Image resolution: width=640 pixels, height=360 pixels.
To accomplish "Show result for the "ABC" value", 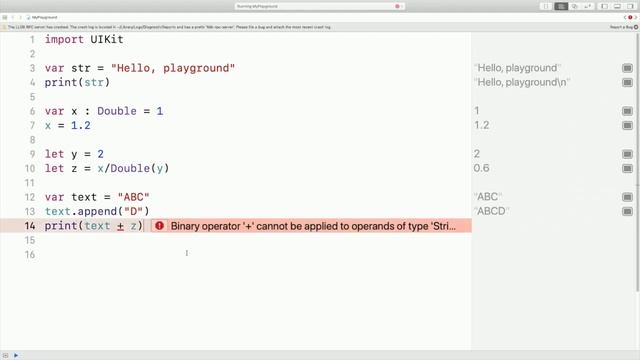I will 627,197.
